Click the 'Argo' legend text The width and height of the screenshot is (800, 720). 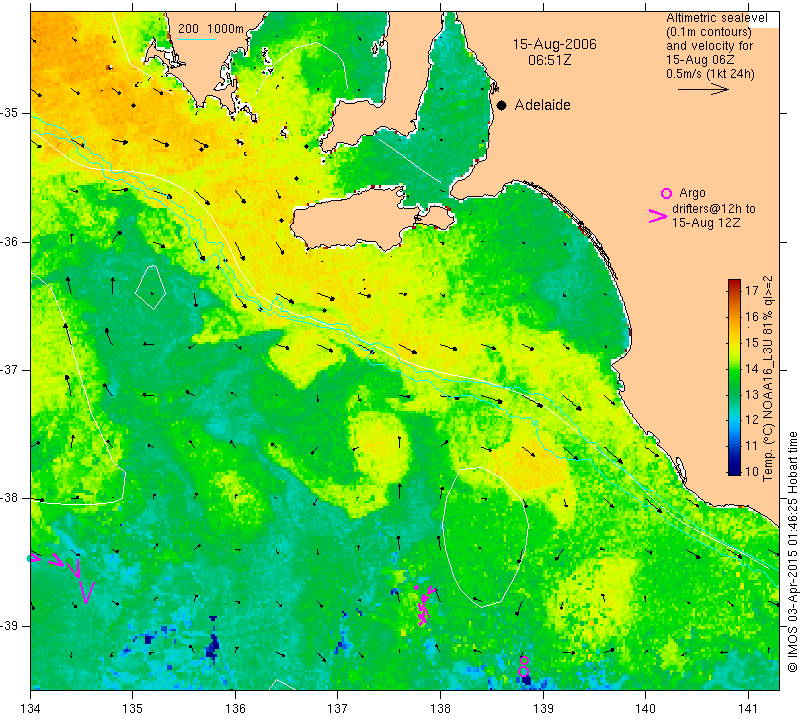(692, 193)
